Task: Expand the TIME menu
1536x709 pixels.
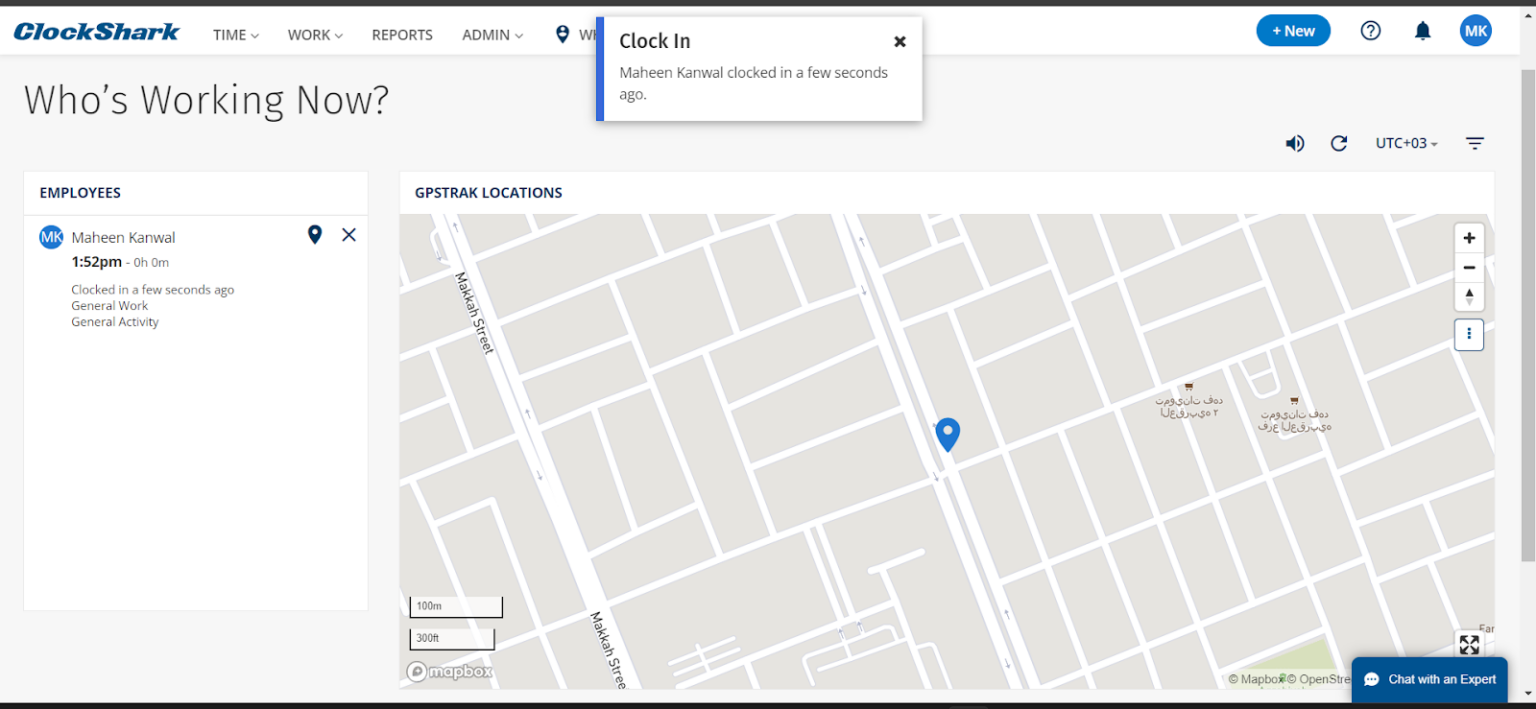Action: [234, 34]
